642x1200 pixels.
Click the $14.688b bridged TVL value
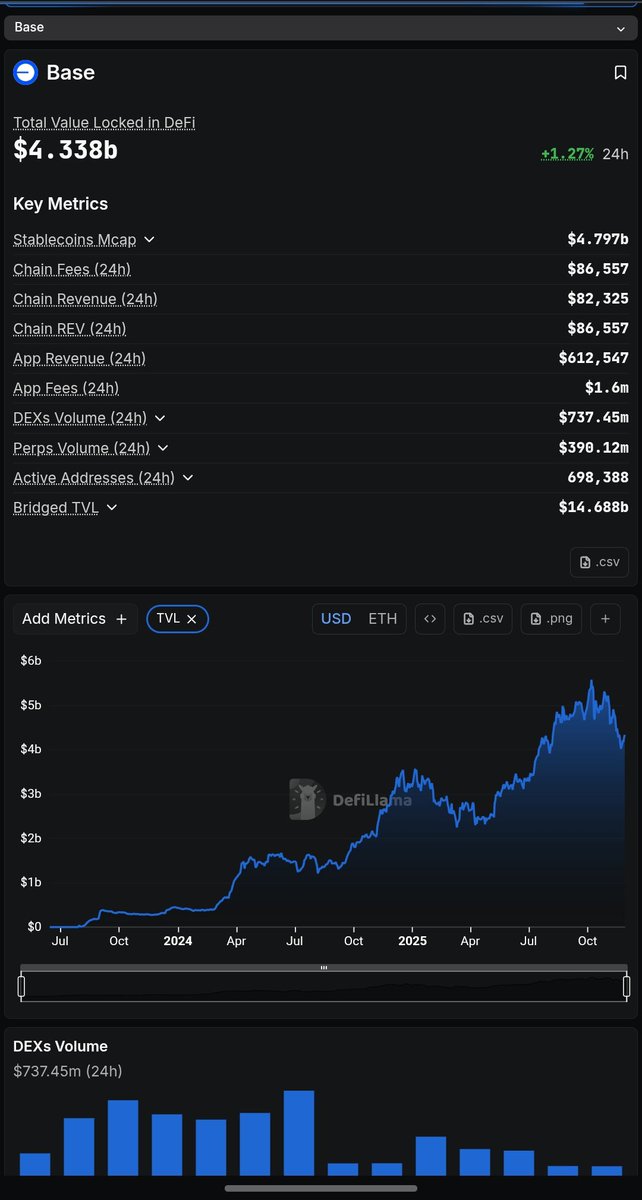point(594,508)
